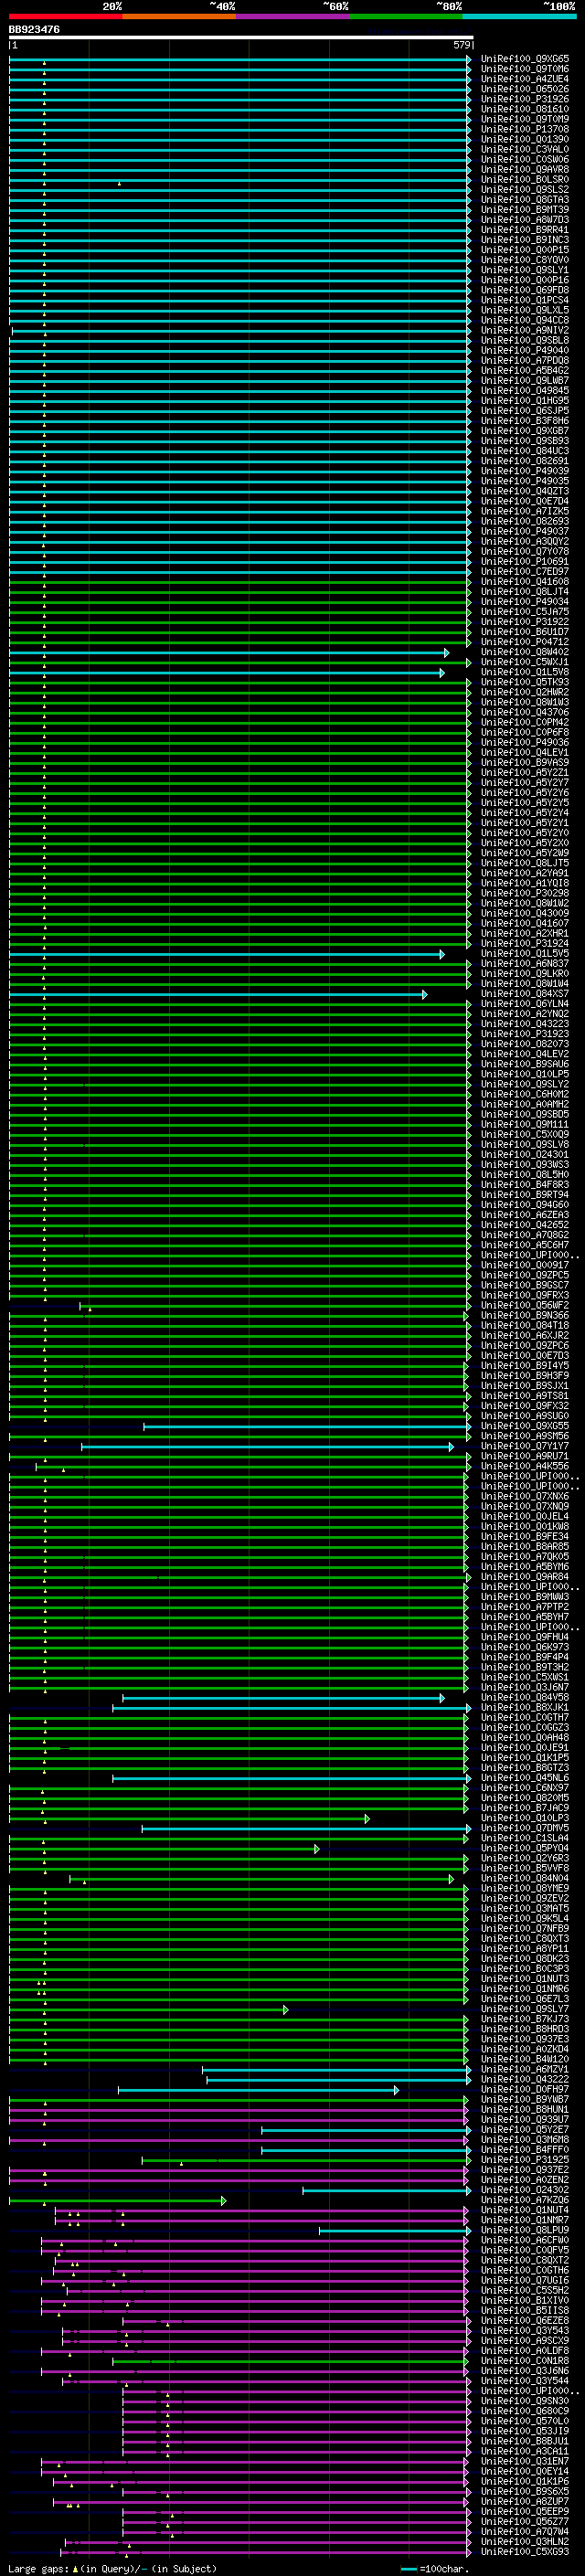Open hit UniRef100_Q9XG65

pyautogui.click(x=525, y=59)
